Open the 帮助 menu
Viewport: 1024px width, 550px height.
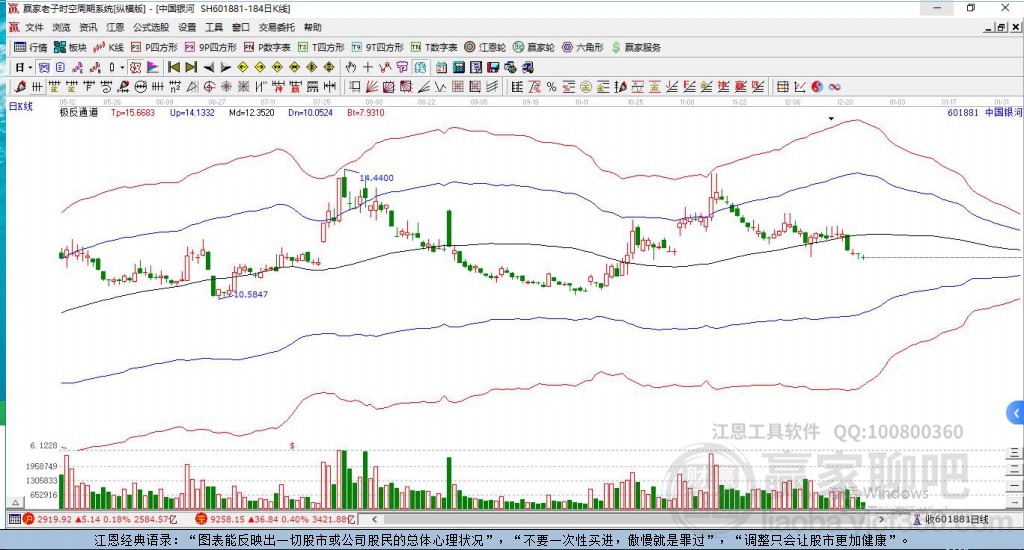coord(312,27)
